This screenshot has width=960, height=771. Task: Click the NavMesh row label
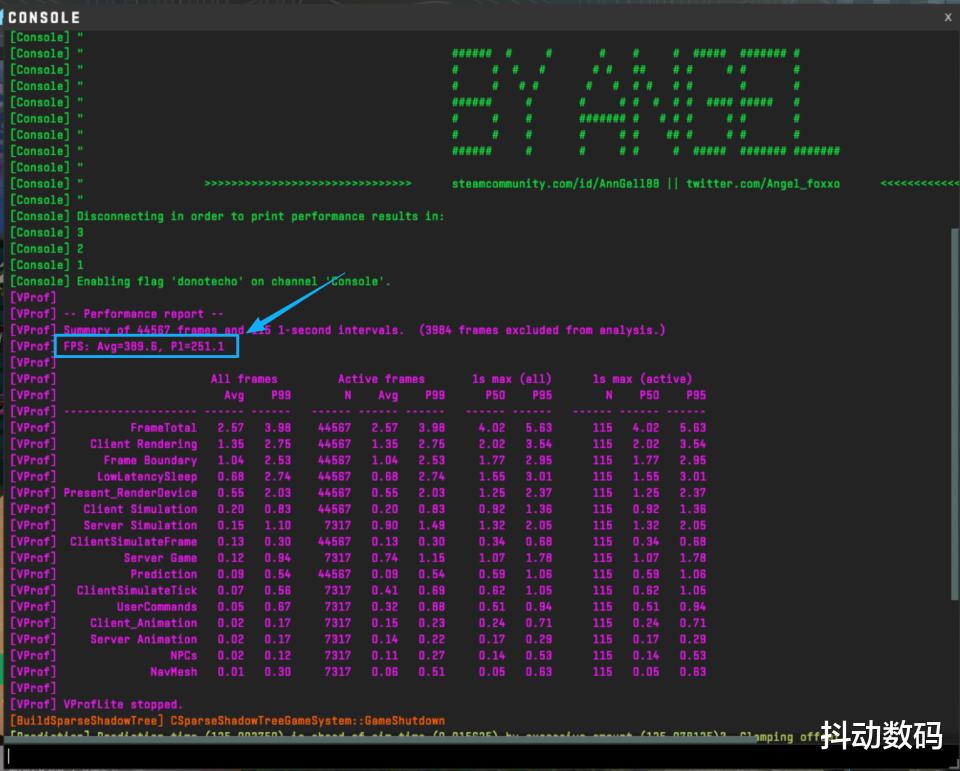click(174, 672)
